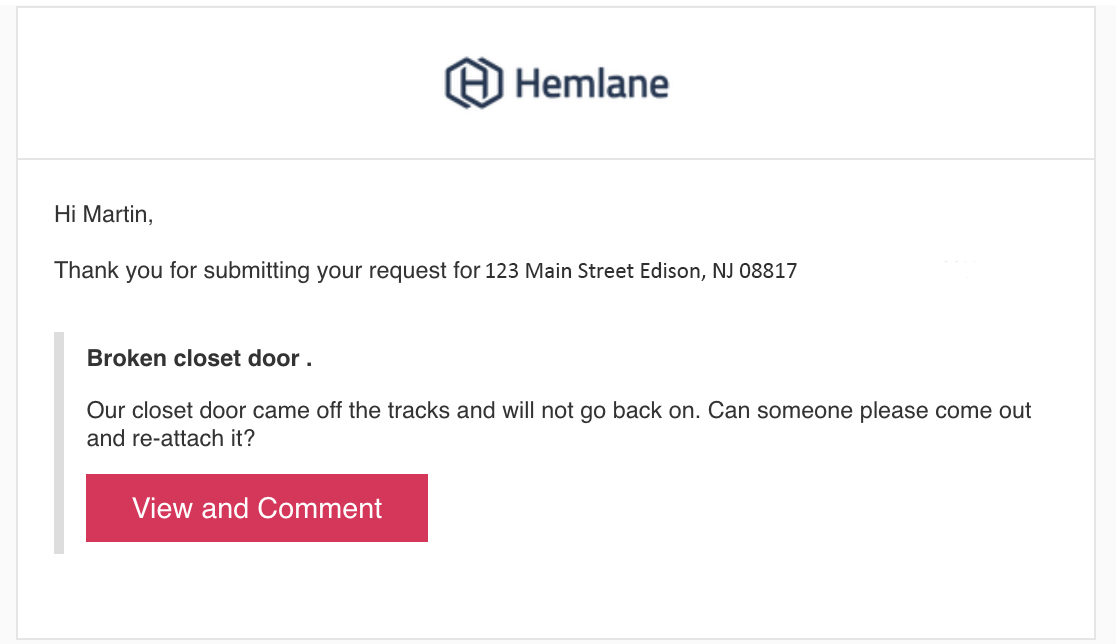The width and height of the screenshot is (1116, 644).
Task: Click the "and re-attach it?" line
Action: click(171, 438)
